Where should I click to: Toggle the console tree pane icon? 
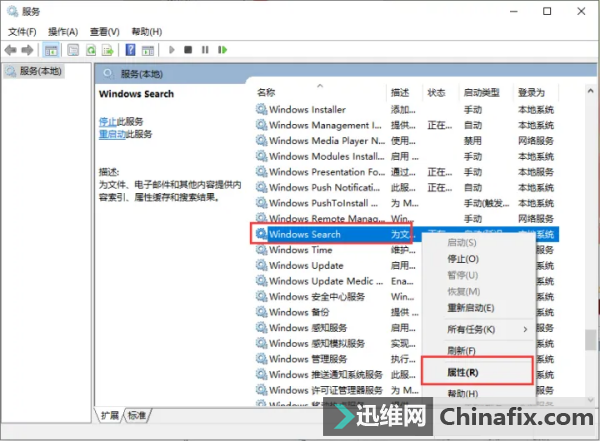(x=51, y=50)
